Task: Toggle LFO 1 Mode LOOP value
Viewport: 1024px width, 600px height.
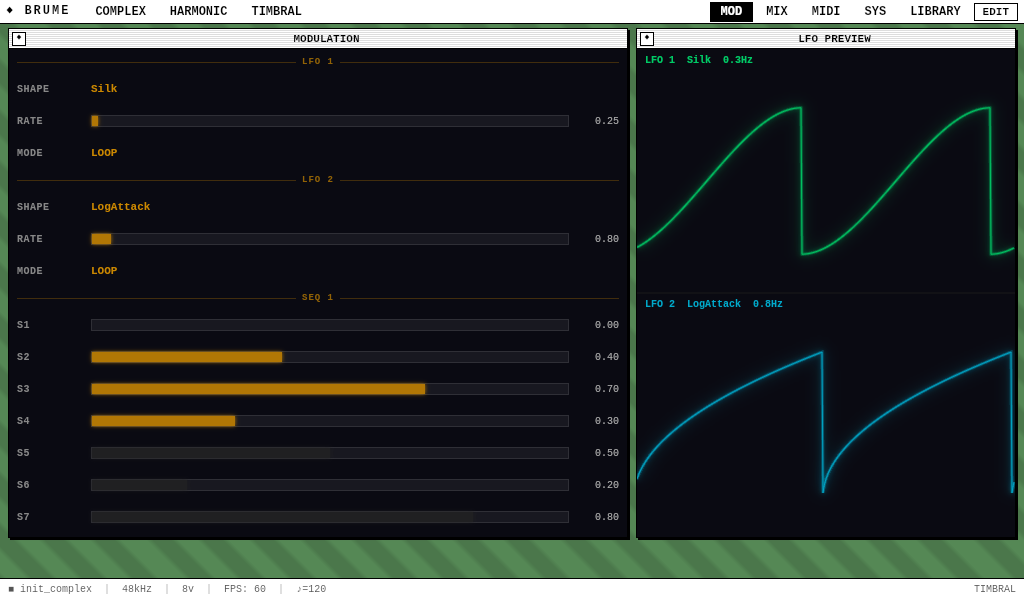Action: coord(104,153)
